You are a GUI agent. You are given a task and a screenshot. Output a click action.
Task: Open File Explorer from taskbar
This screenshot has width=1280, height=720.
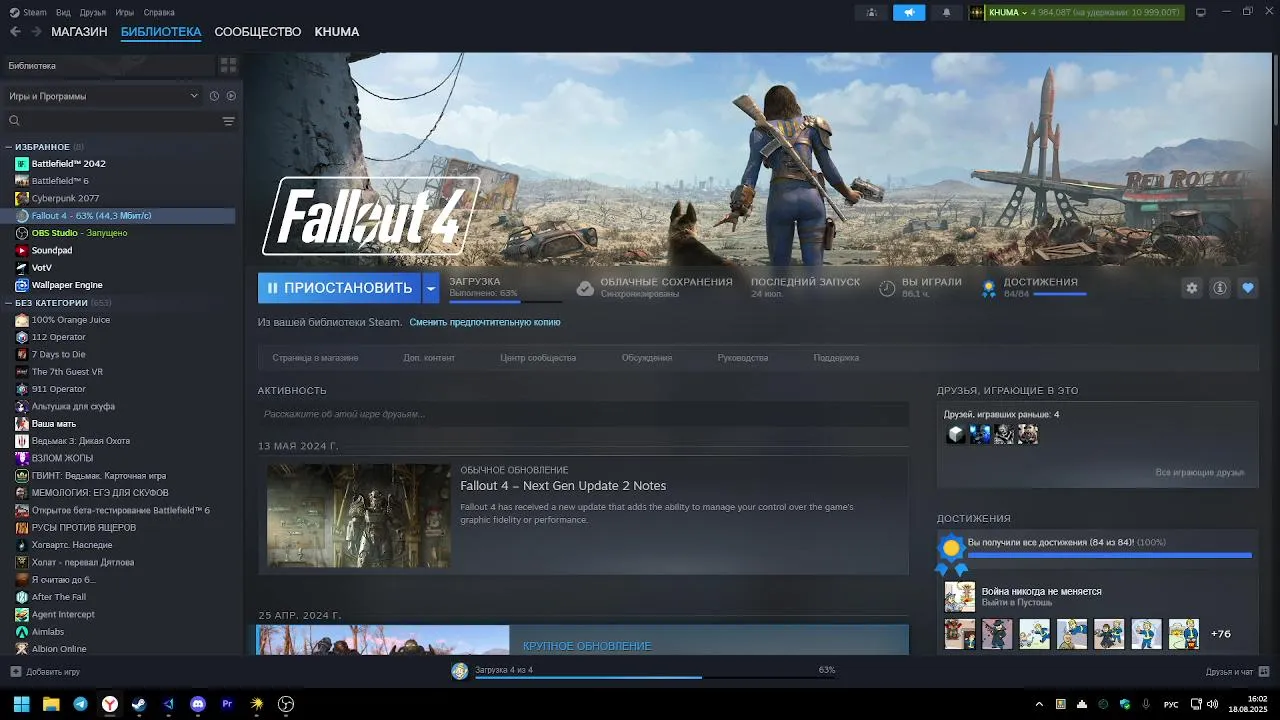click(x=51, y=704)
